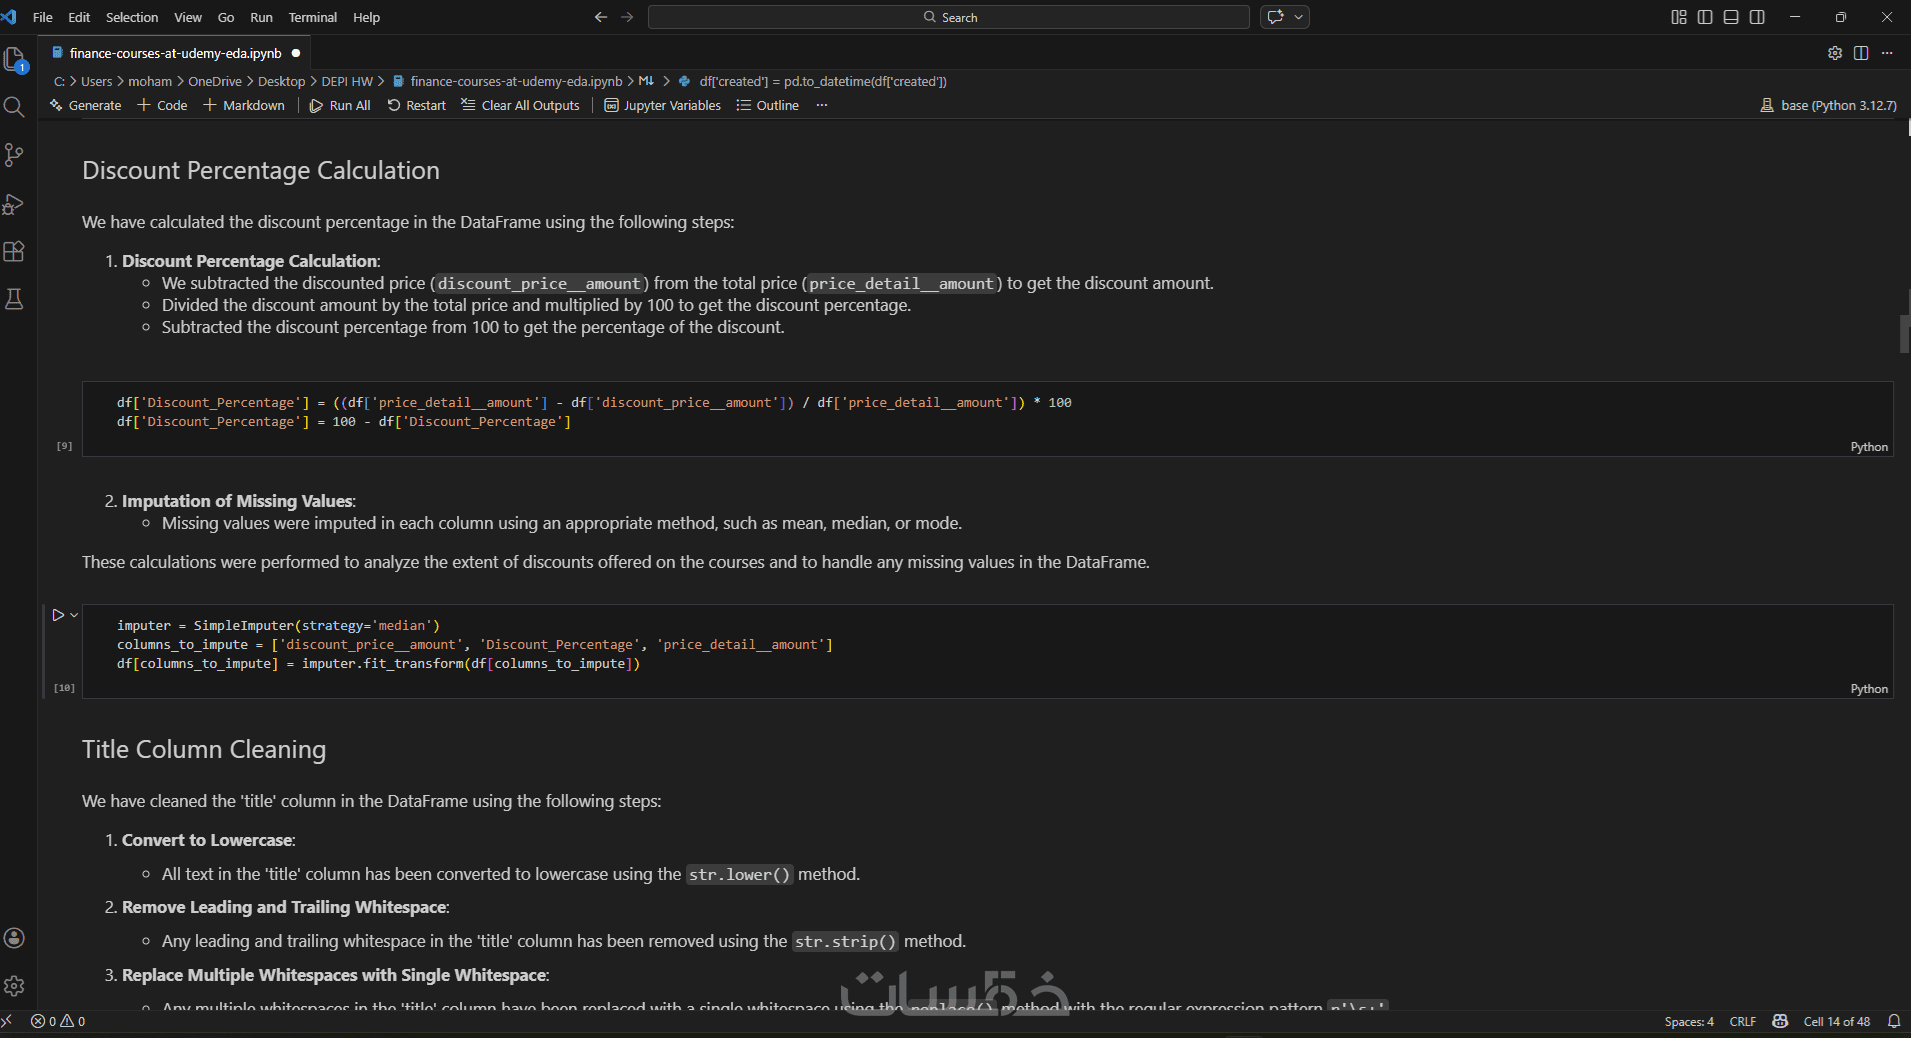Change language of cell 10 via Python label

pyautogui.click(x=1869, y=689)
